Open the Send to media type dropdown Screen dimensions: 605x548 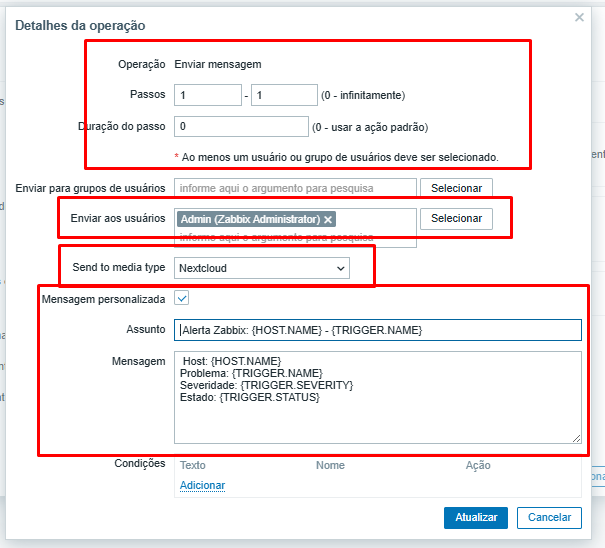click(x=262, y=268)
